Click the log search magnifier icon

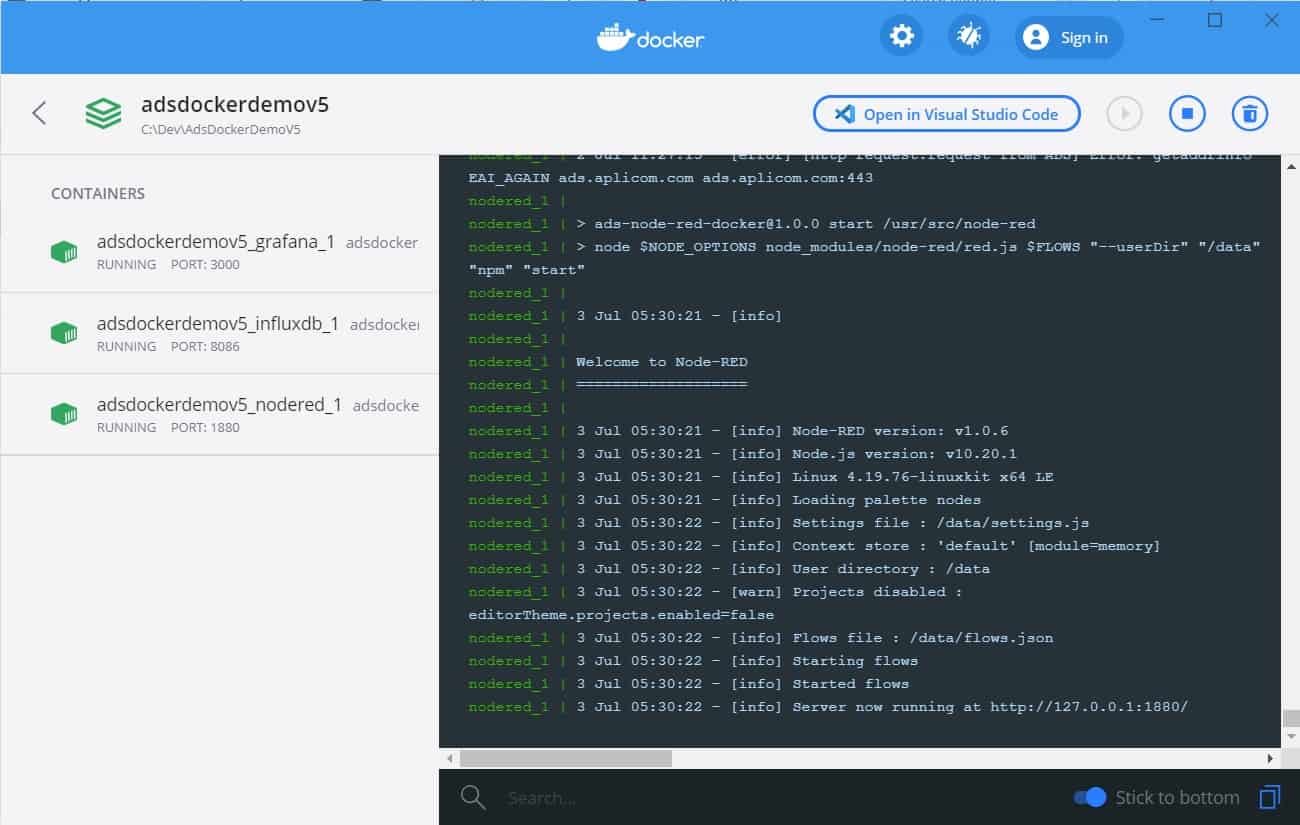coord(473,797)
